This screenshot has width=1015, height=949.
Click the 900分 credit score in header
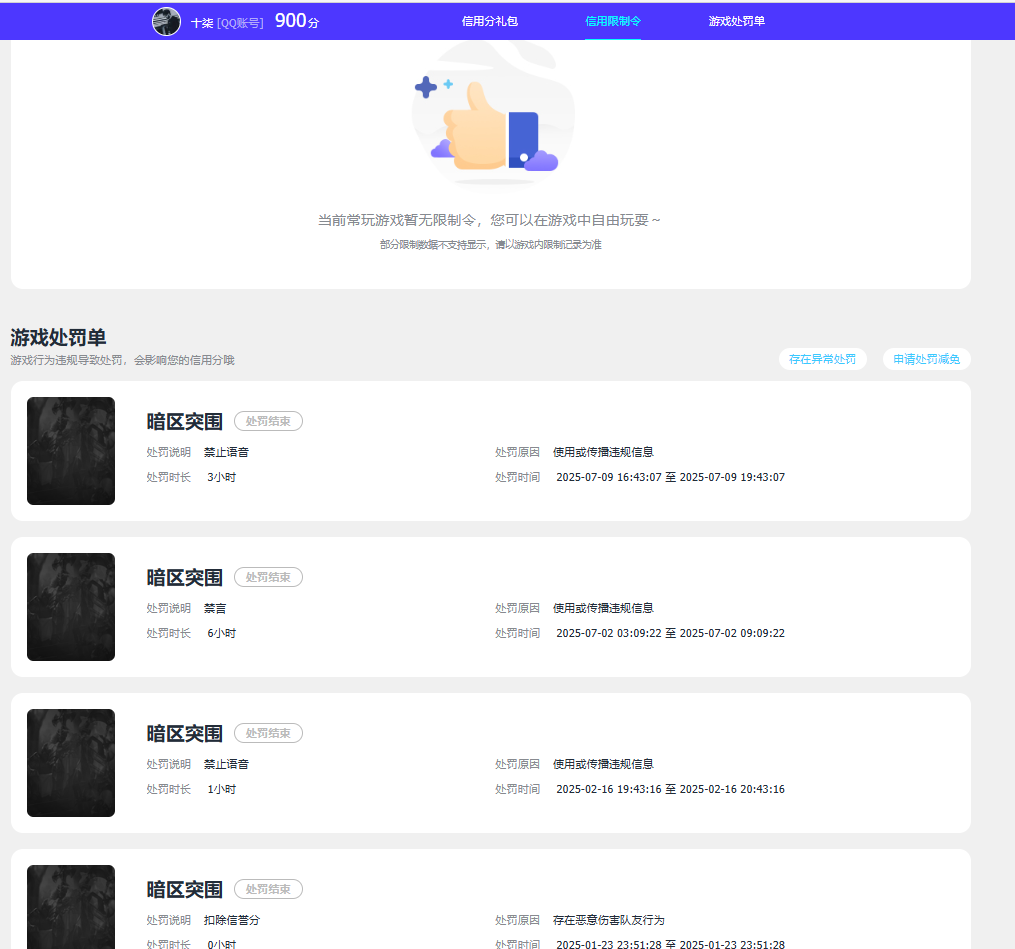point(296,21)
